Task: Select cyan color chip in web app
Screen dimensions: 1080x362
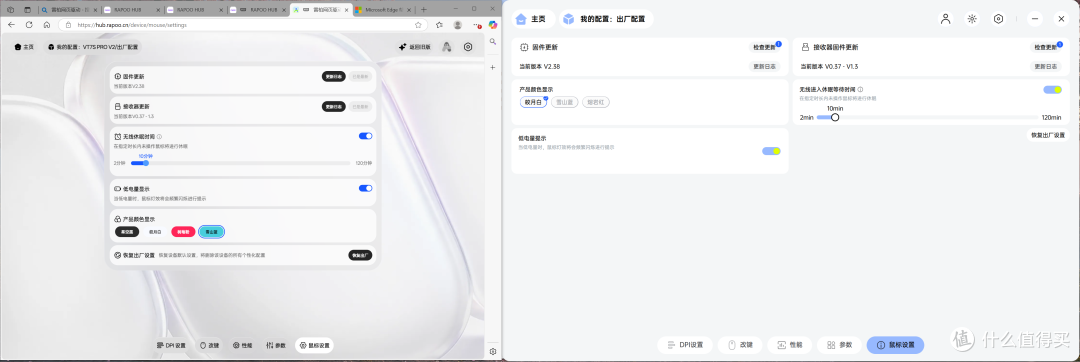Action: (212, 232)
